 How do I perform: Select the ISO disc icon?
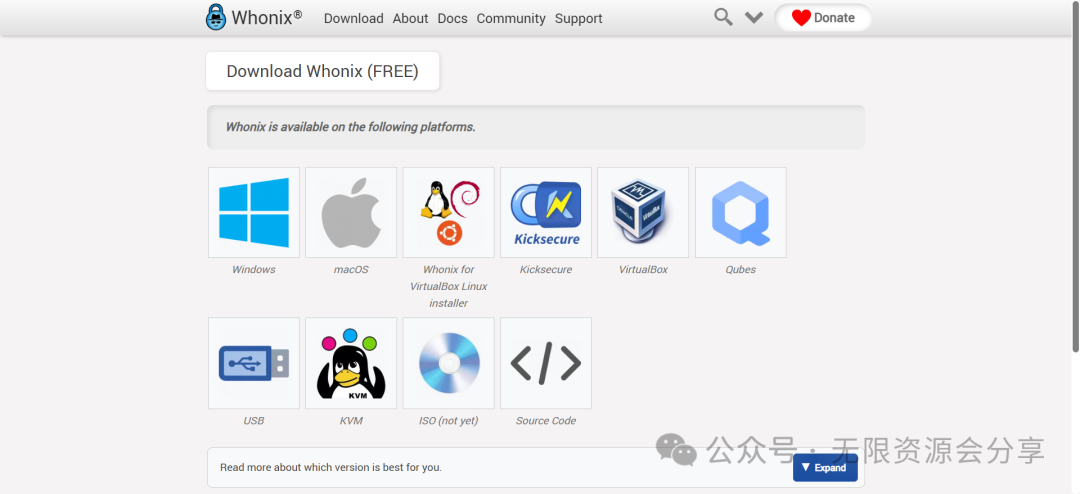pos(448,363)
